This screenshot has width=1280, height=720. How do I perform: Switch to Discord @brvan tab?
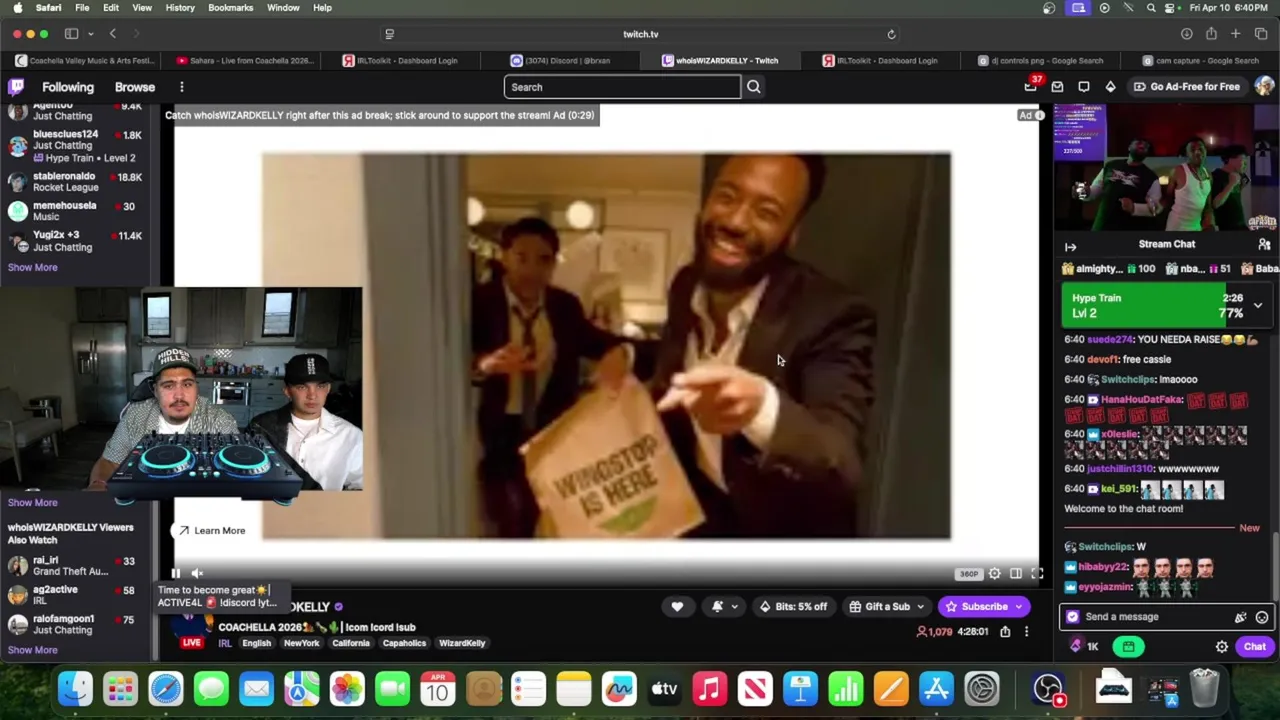560,60
